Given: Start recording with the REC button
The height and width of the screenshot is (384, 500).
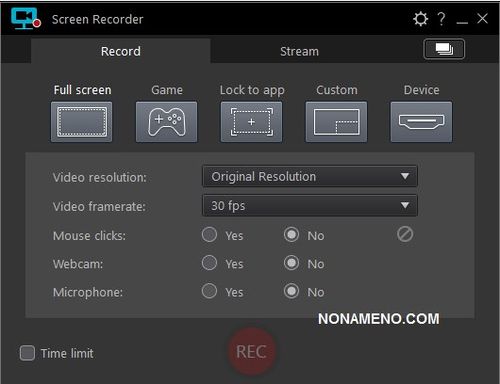Looking at the screenshot, I should (x=252, y=352).
